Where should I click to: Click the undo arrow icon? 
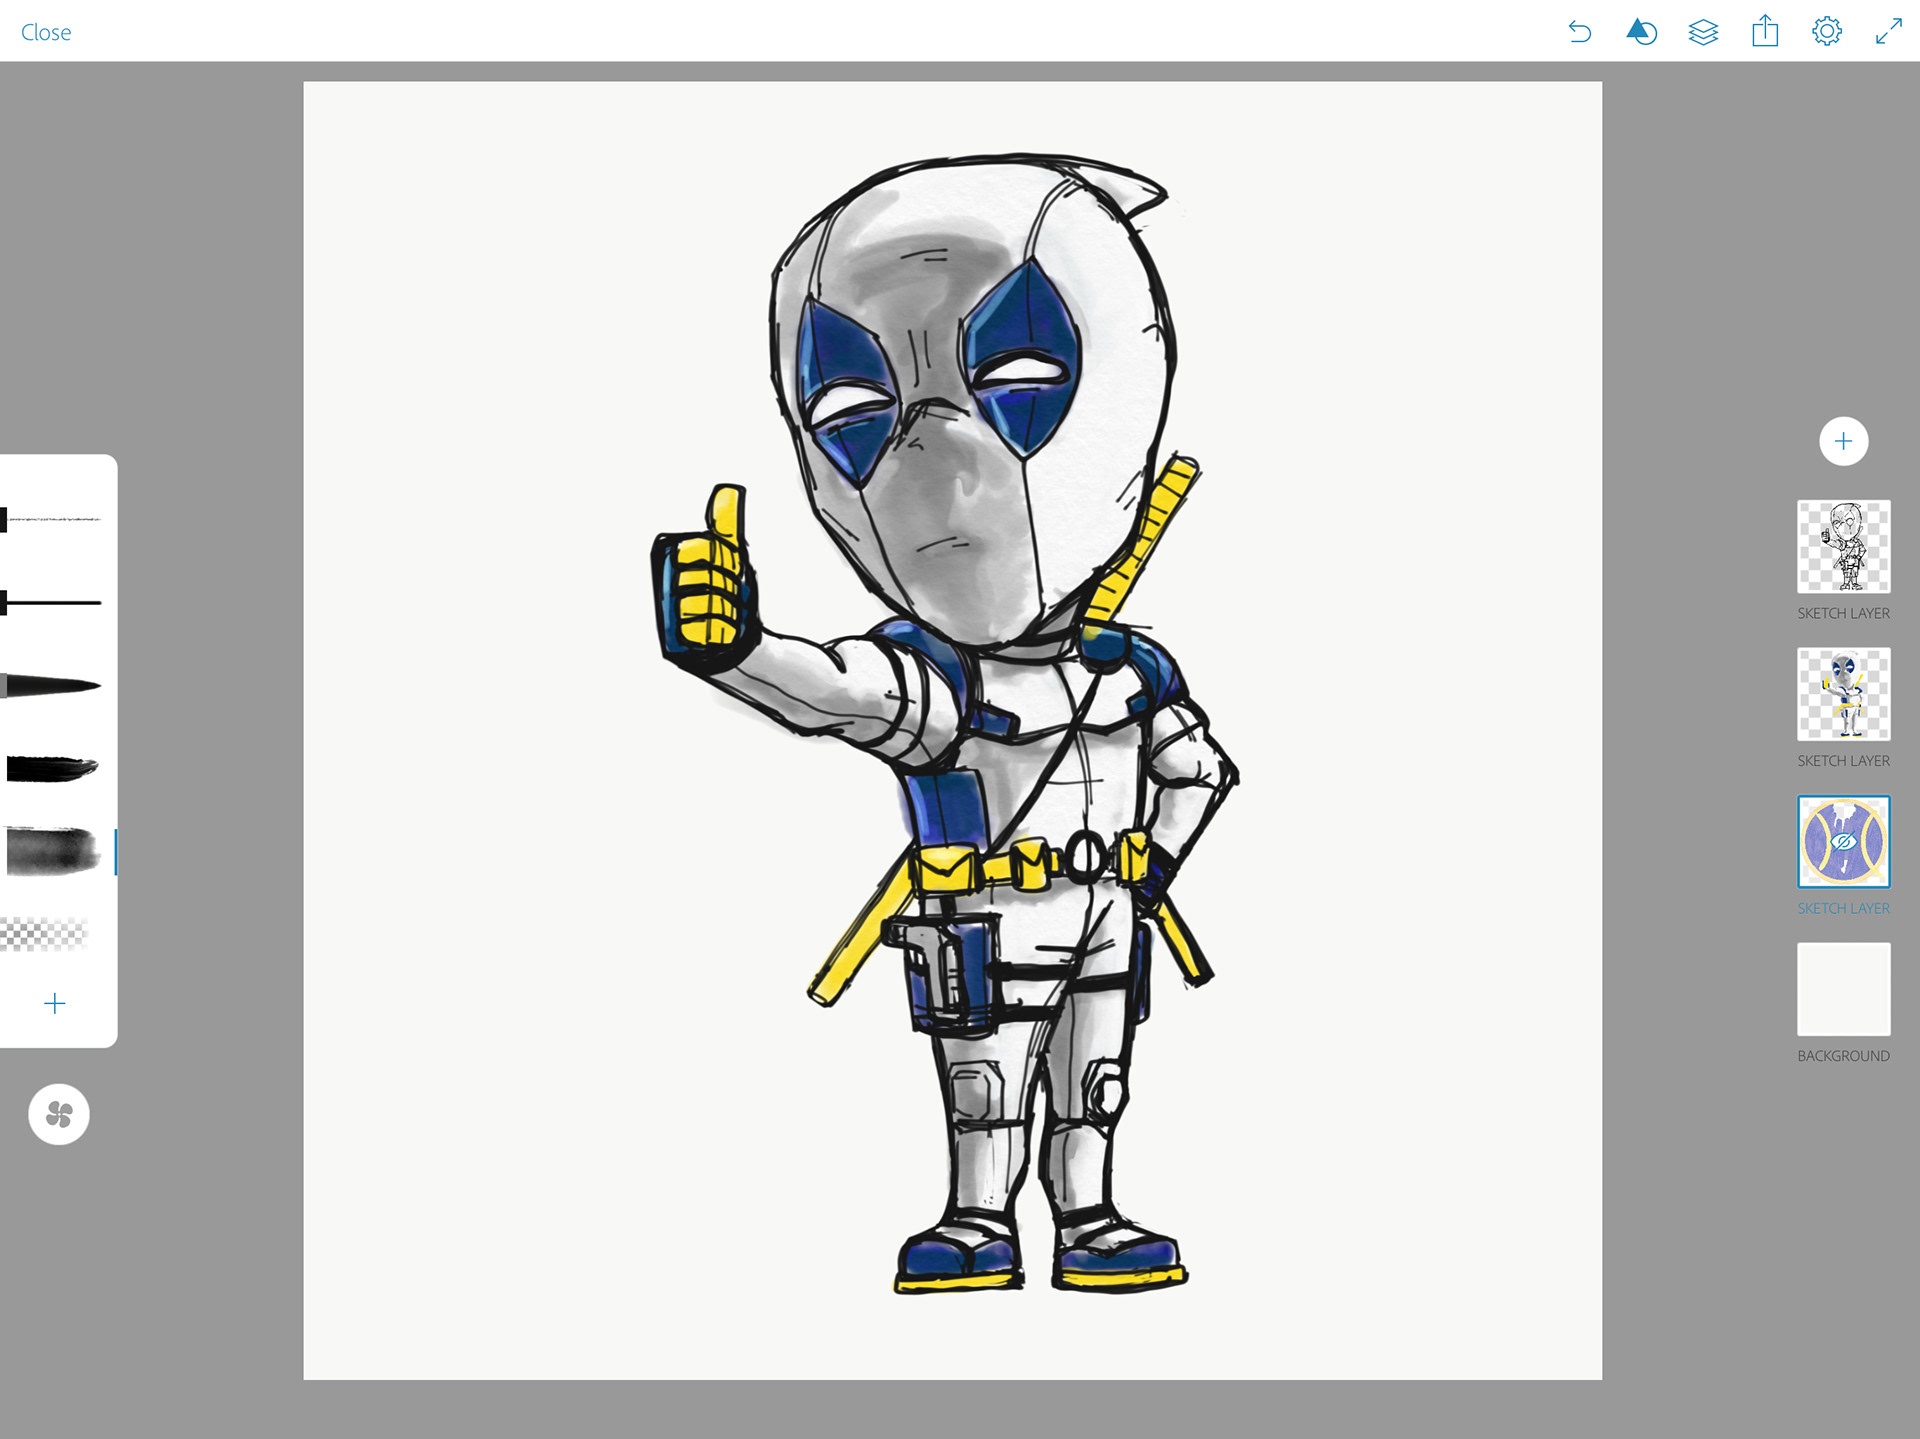[x=1580, y=32]
